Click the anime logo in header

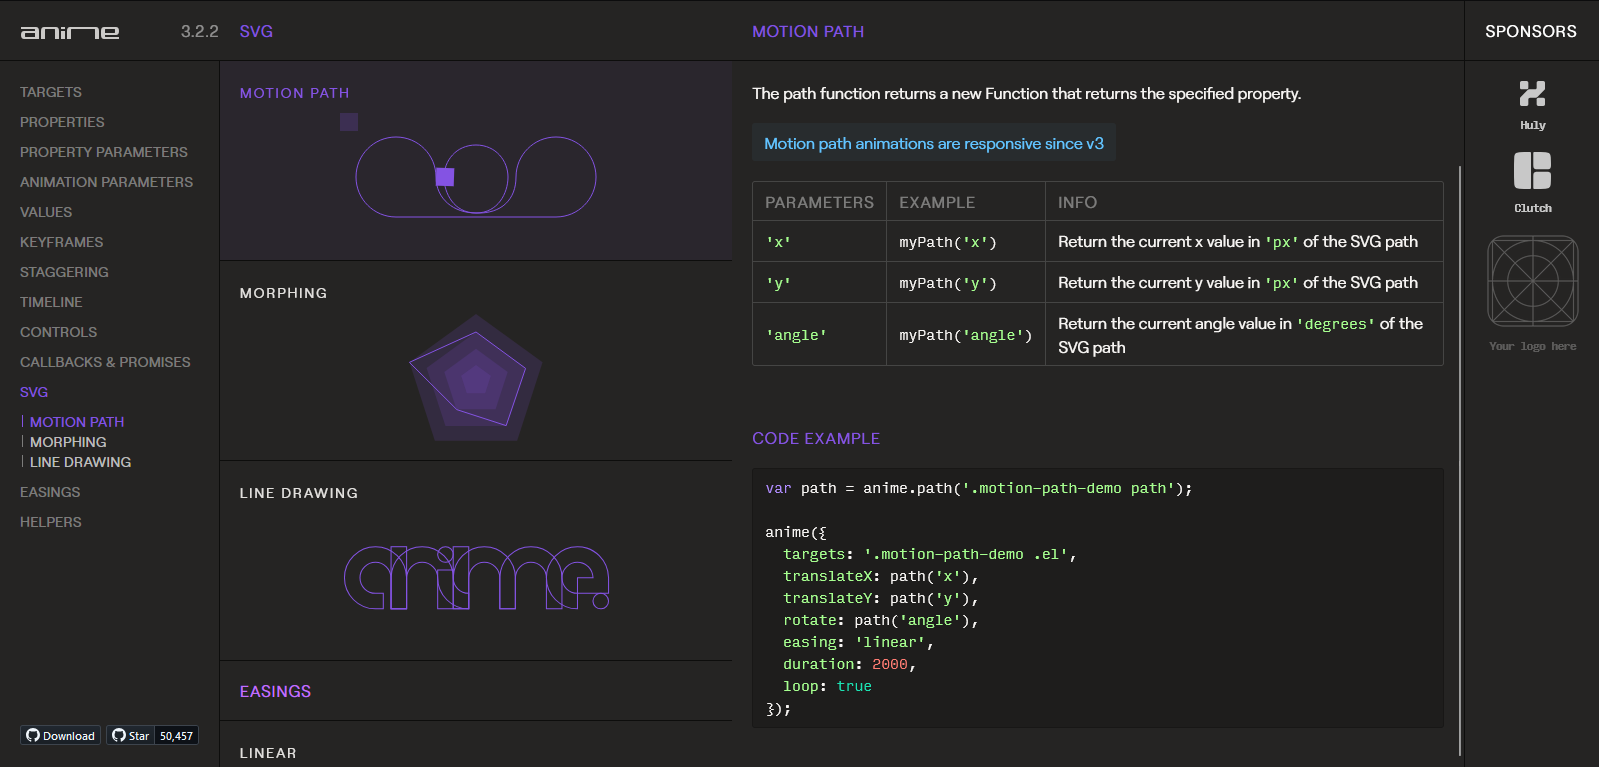point(70,32)
